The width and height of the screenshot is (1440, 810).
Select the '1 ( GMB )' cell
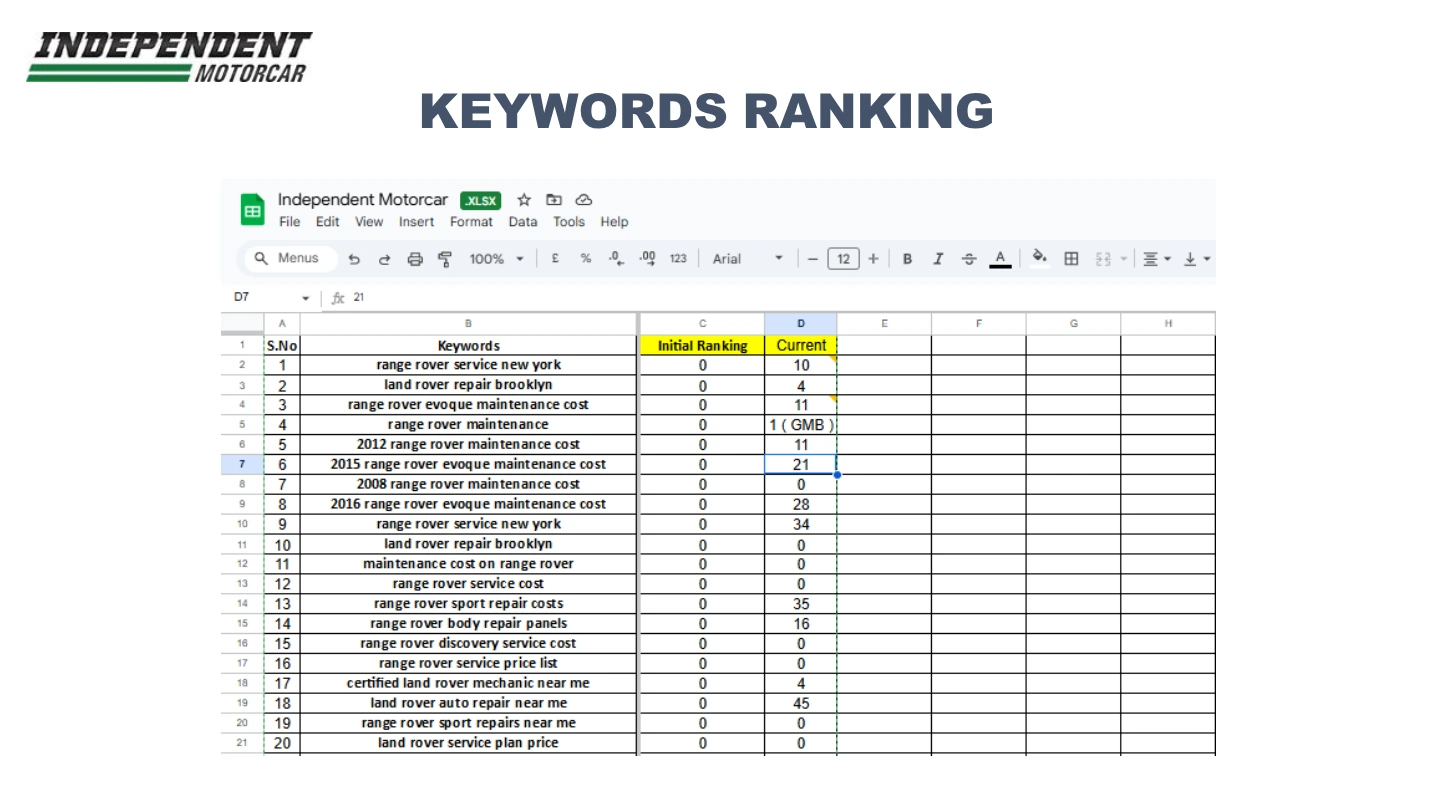pos(801,425)
